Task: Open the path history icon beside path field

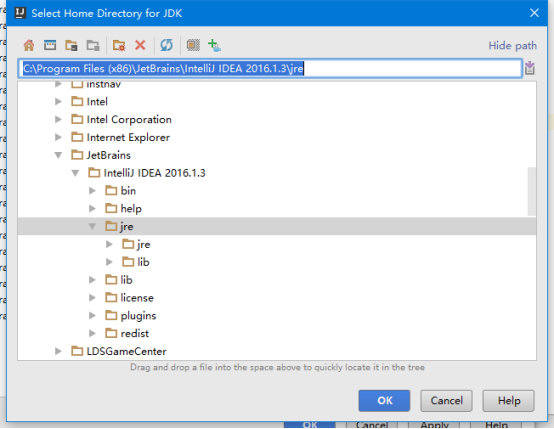Action: (x=529, y=68)
